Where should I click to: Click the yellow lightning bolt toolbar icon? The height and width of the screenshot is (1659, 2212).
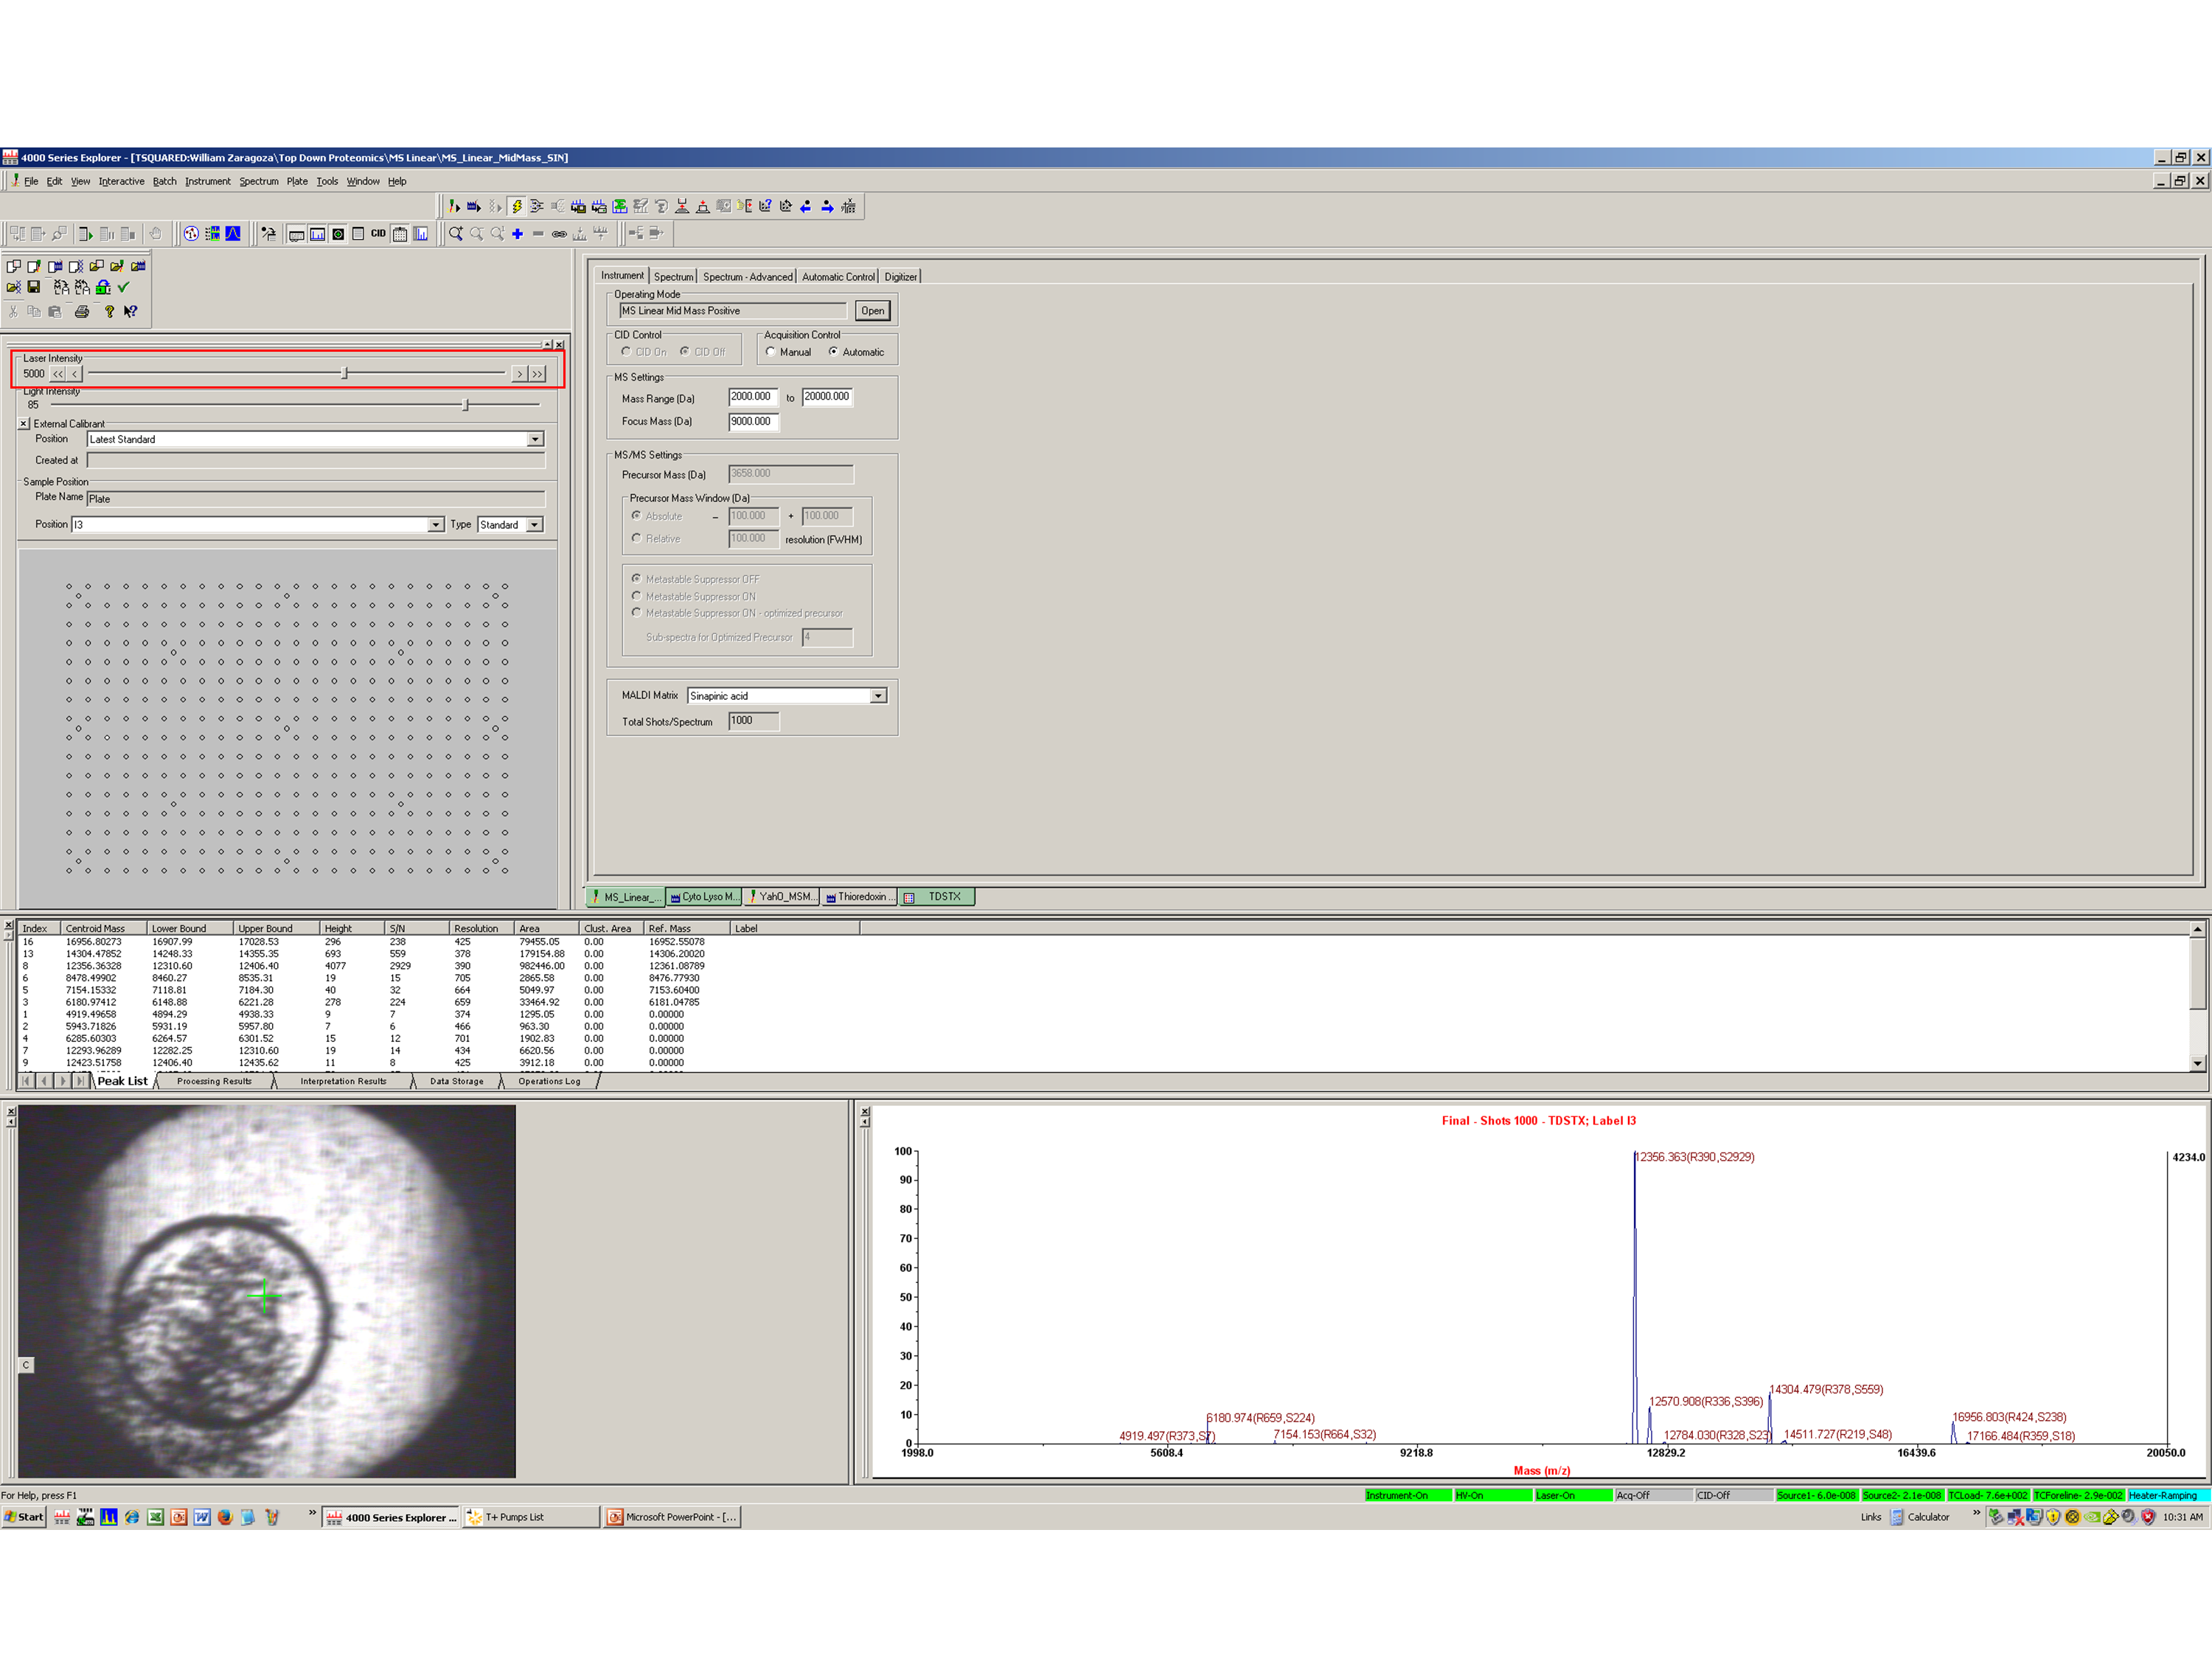click(516, 206)
